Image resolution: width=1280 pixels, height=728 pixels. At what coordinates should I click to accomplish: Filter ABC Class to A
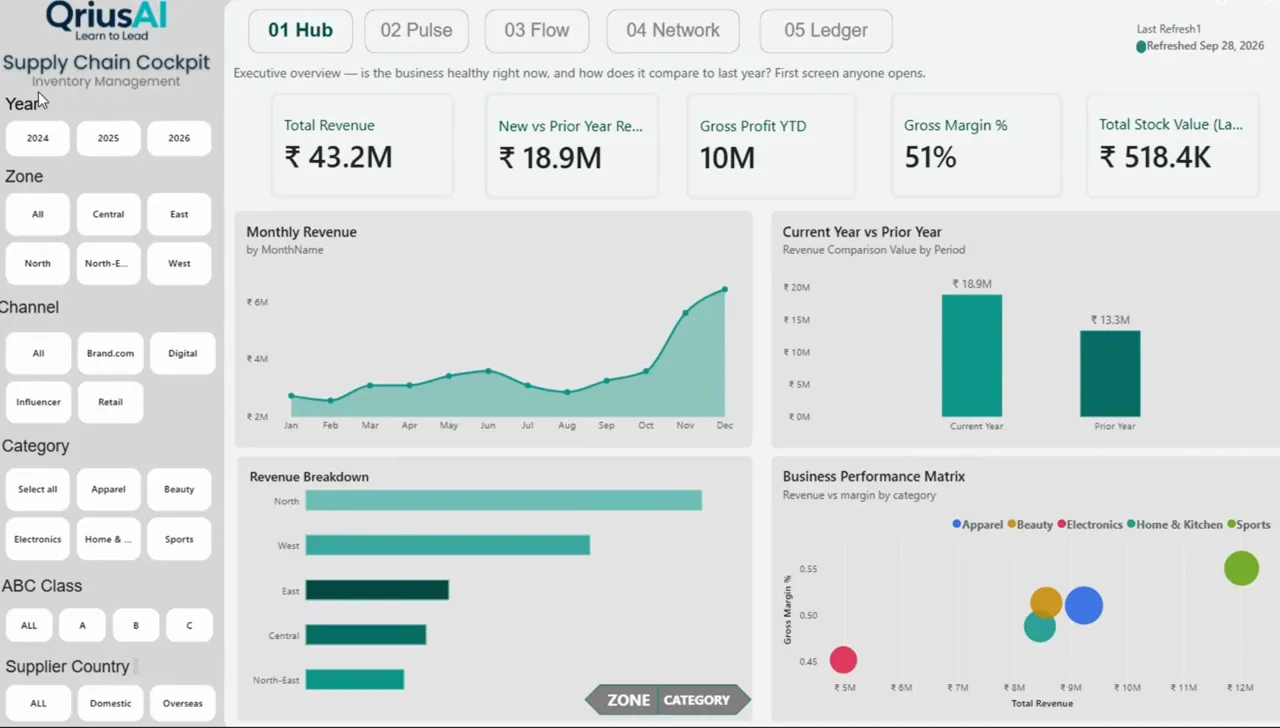82,625
